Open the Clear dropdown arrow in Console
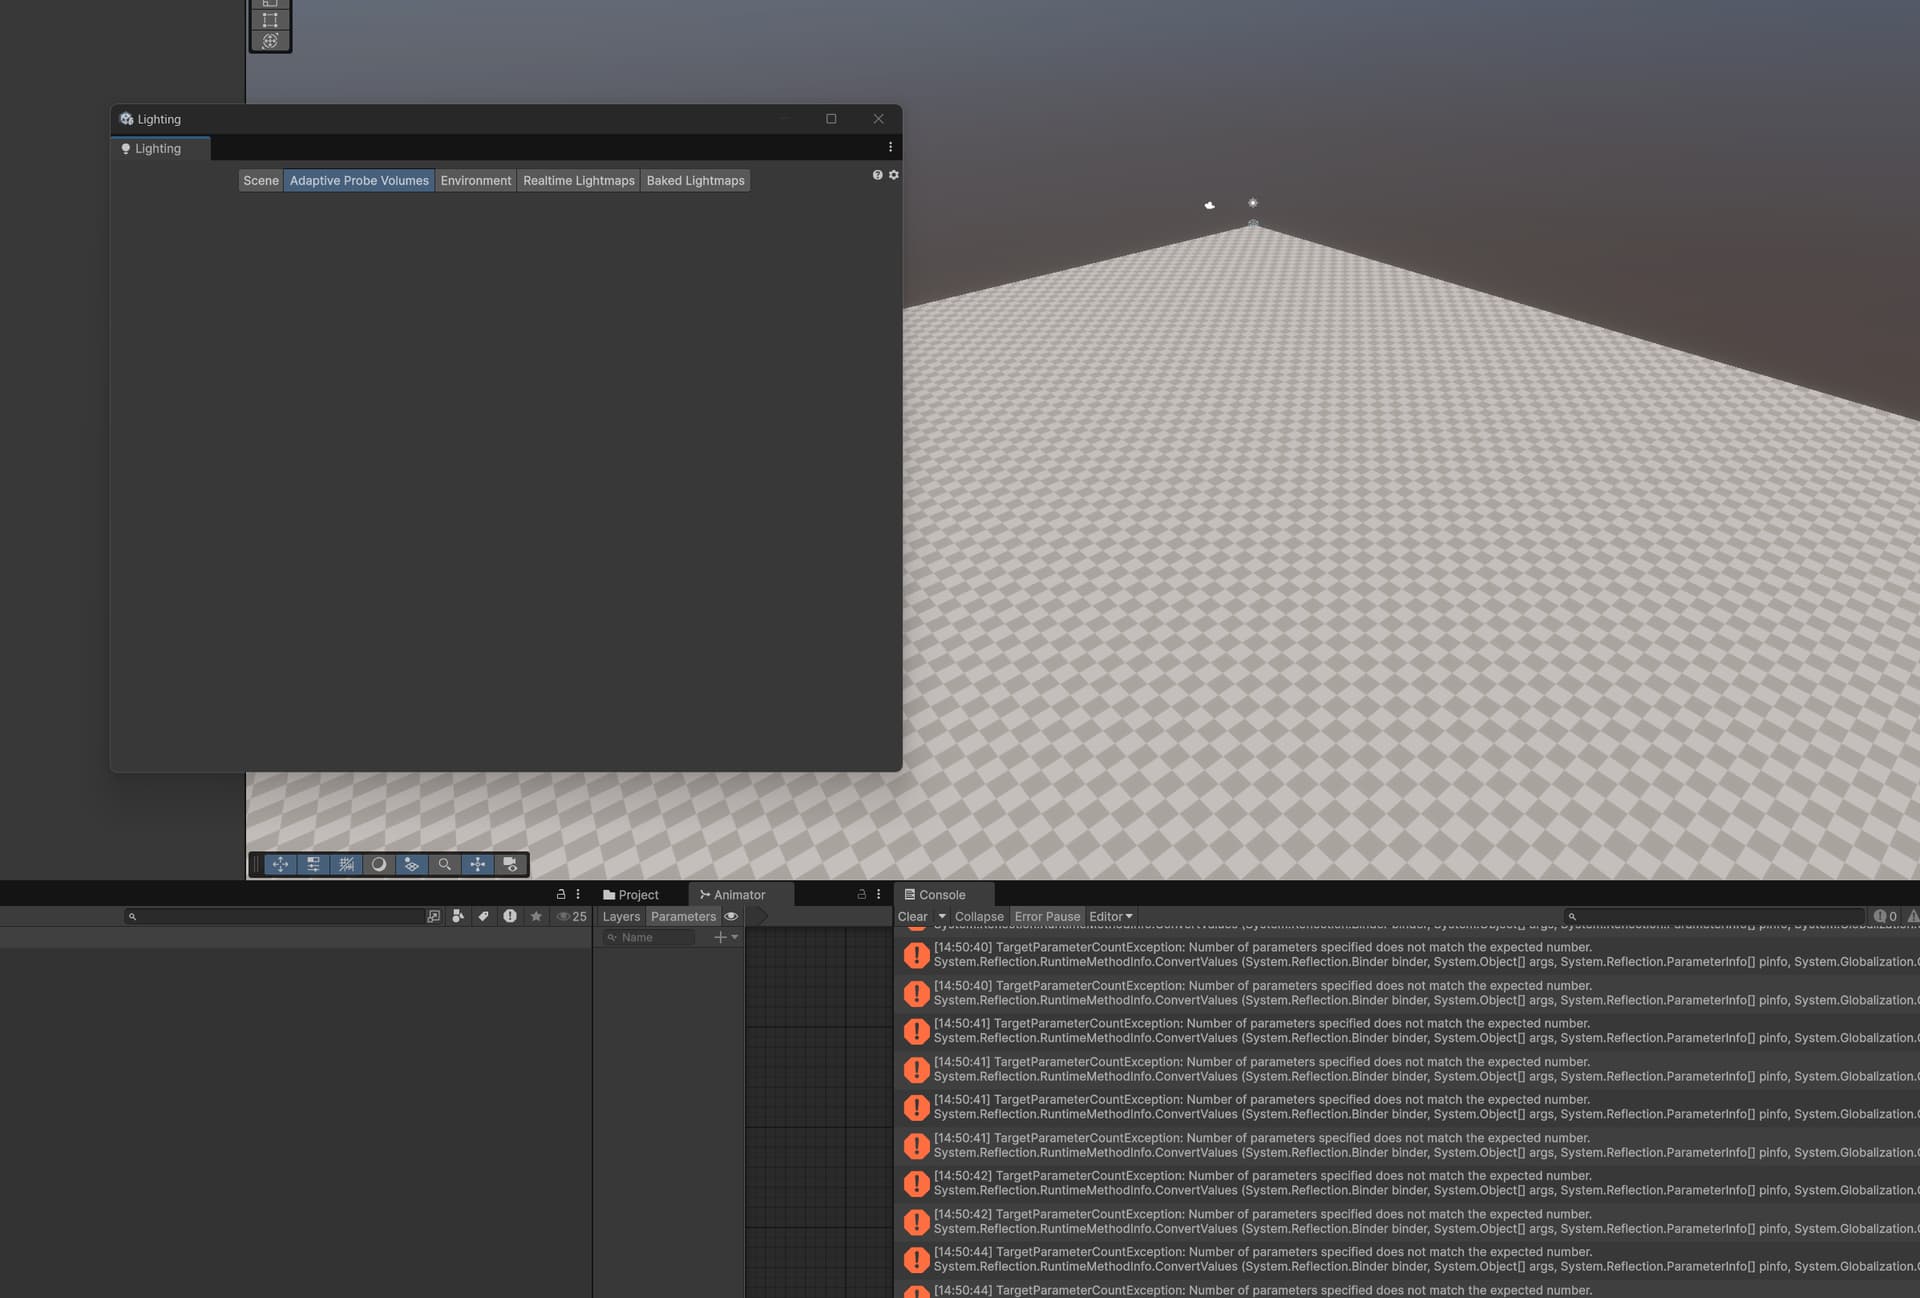The image size is (1920, 1298). tap(941, 916)
